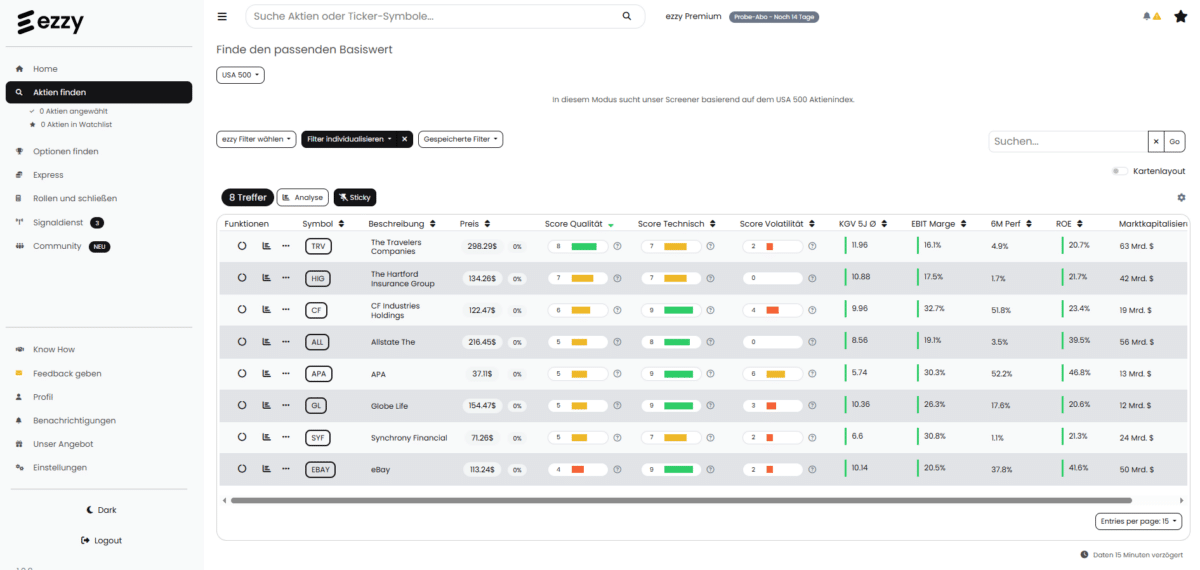This screenshot has width=1200, height=570.
Task: Sort table by EBIT Marge column
Action: click(x=938, y=224)
